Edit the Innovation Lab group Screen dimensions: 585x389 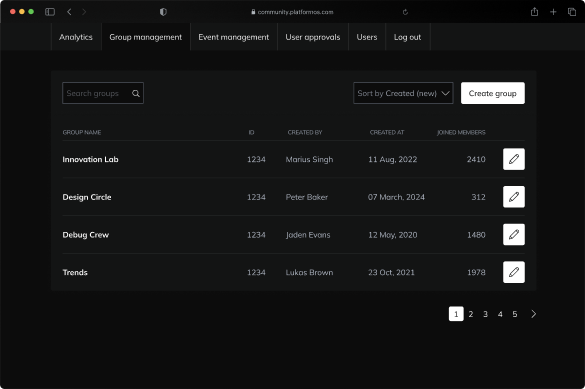click(x=514, y=159)
